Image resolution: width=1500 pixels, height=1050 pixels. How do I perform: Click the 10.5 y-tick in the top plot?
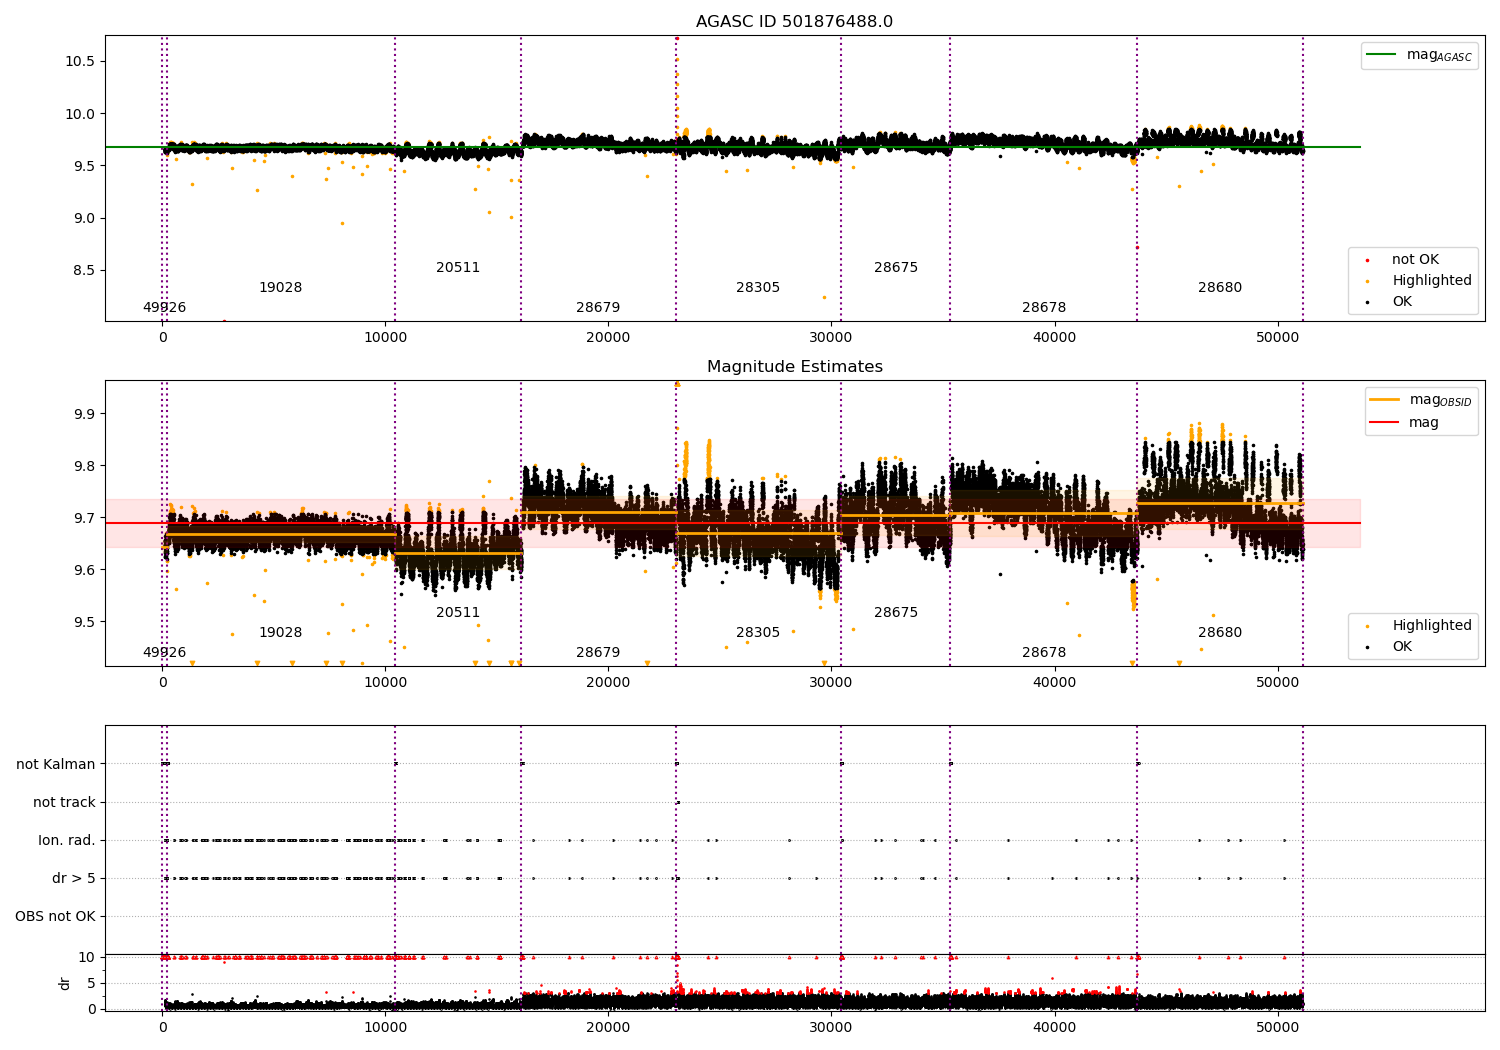click(78, 62)
